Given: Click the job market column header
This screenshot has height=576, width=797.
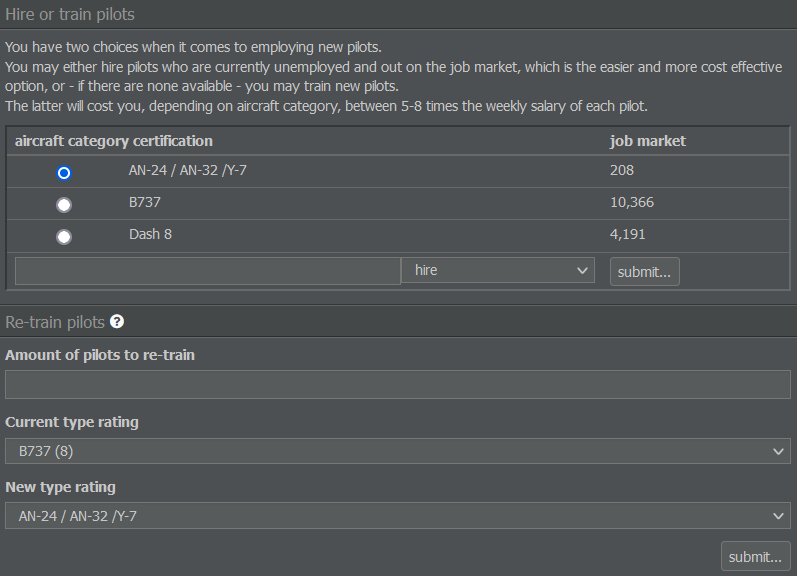Looking at the screenshot, I should (x=648, y=141).
